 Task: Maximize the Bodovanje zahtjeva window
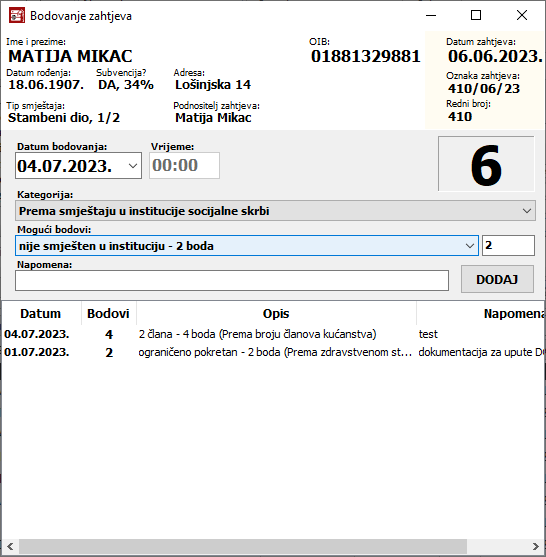click(x=476, y=15)
